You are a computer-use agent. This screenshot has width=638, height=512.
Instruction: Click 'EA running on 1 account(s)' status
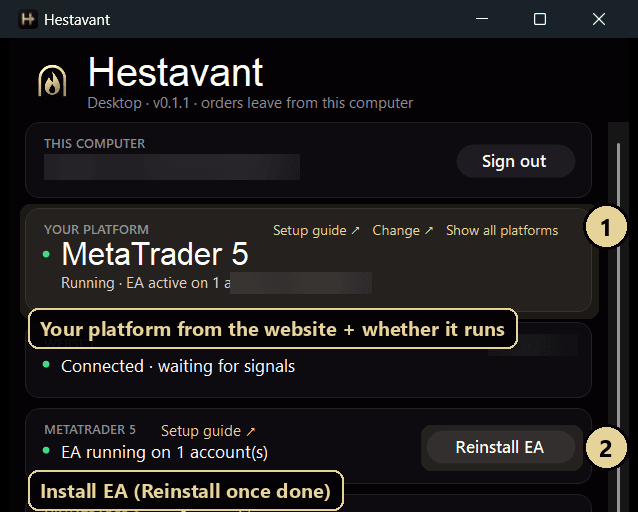[164, 452]
